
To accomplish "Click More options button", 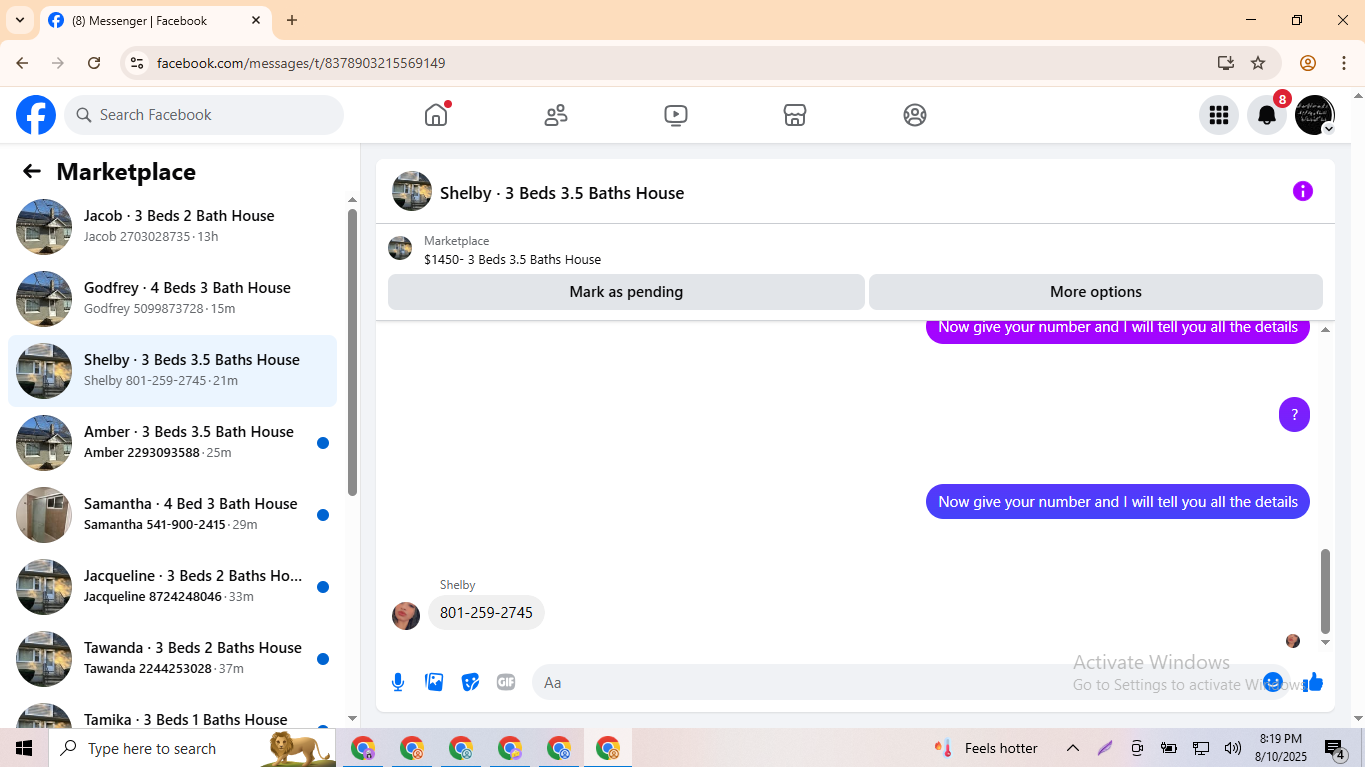I will [x=1096, y=292].
